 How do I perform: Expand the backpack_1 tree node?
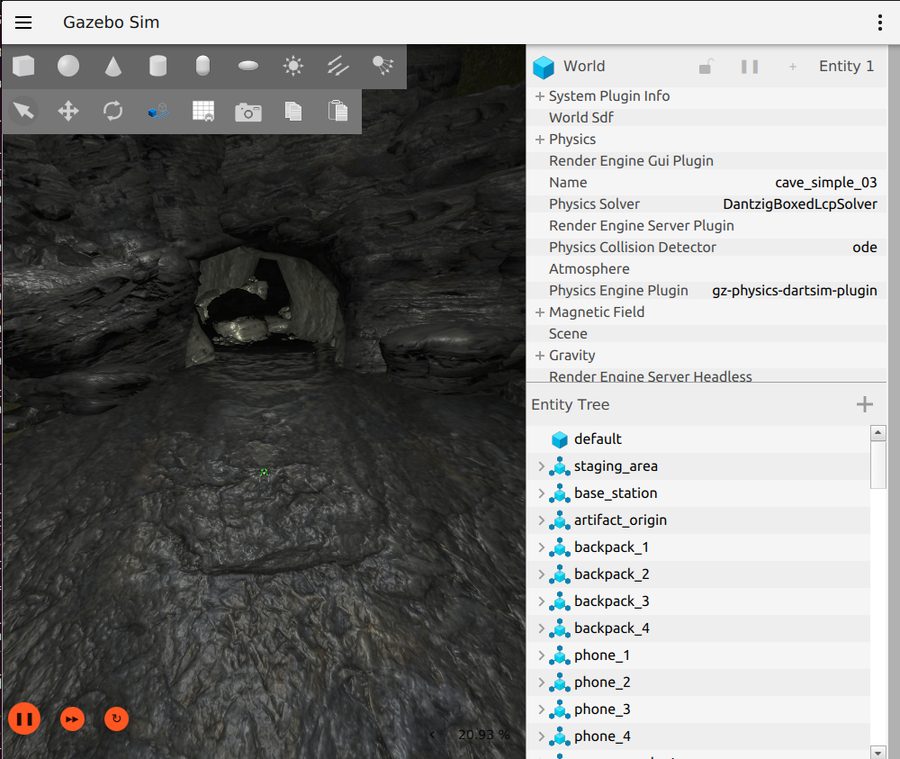(x=541, y=547)
